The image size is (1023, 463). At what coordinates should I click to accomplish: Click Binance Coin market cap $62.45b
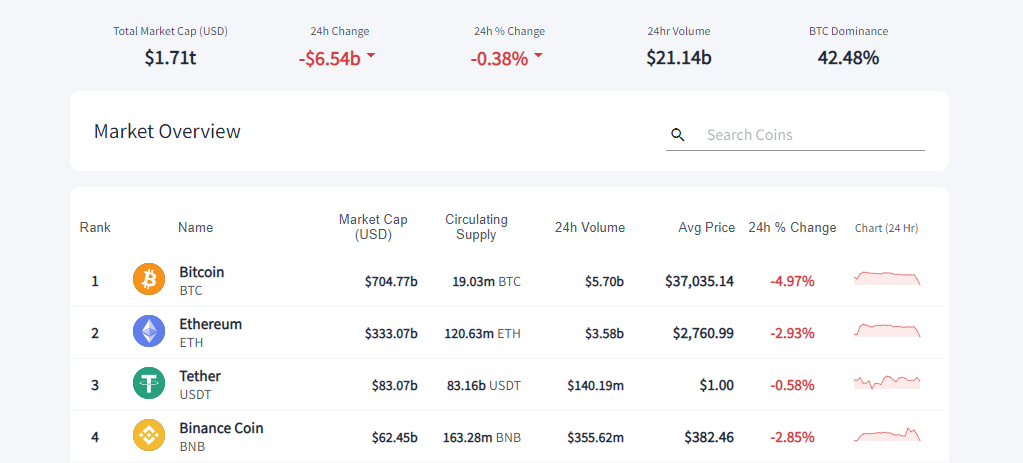pyautogui.click(x=395, y=438)
